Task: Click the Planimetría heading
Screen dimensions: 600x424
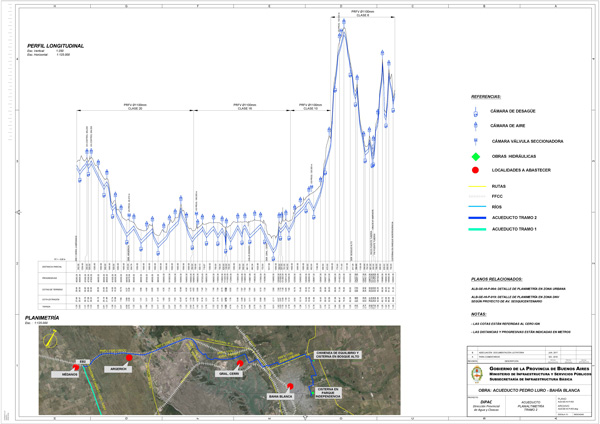Action: click(x=45, y=317)
